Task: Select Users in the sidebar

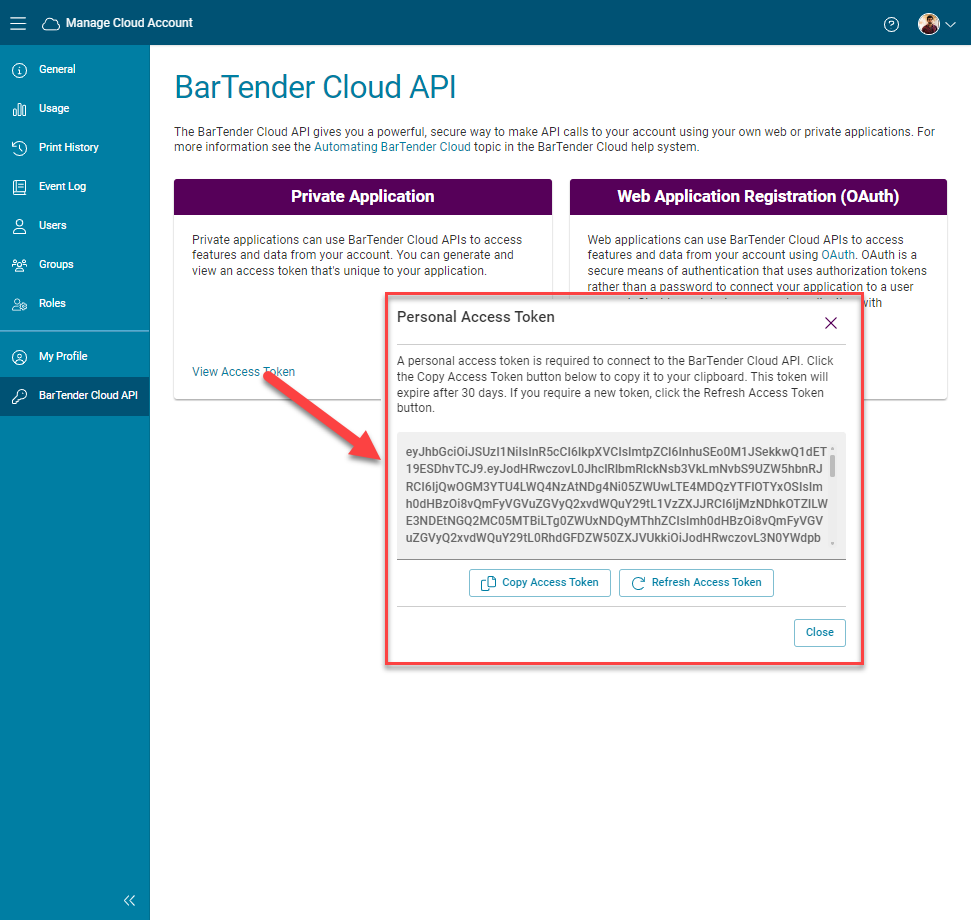Action: (74, 225)
